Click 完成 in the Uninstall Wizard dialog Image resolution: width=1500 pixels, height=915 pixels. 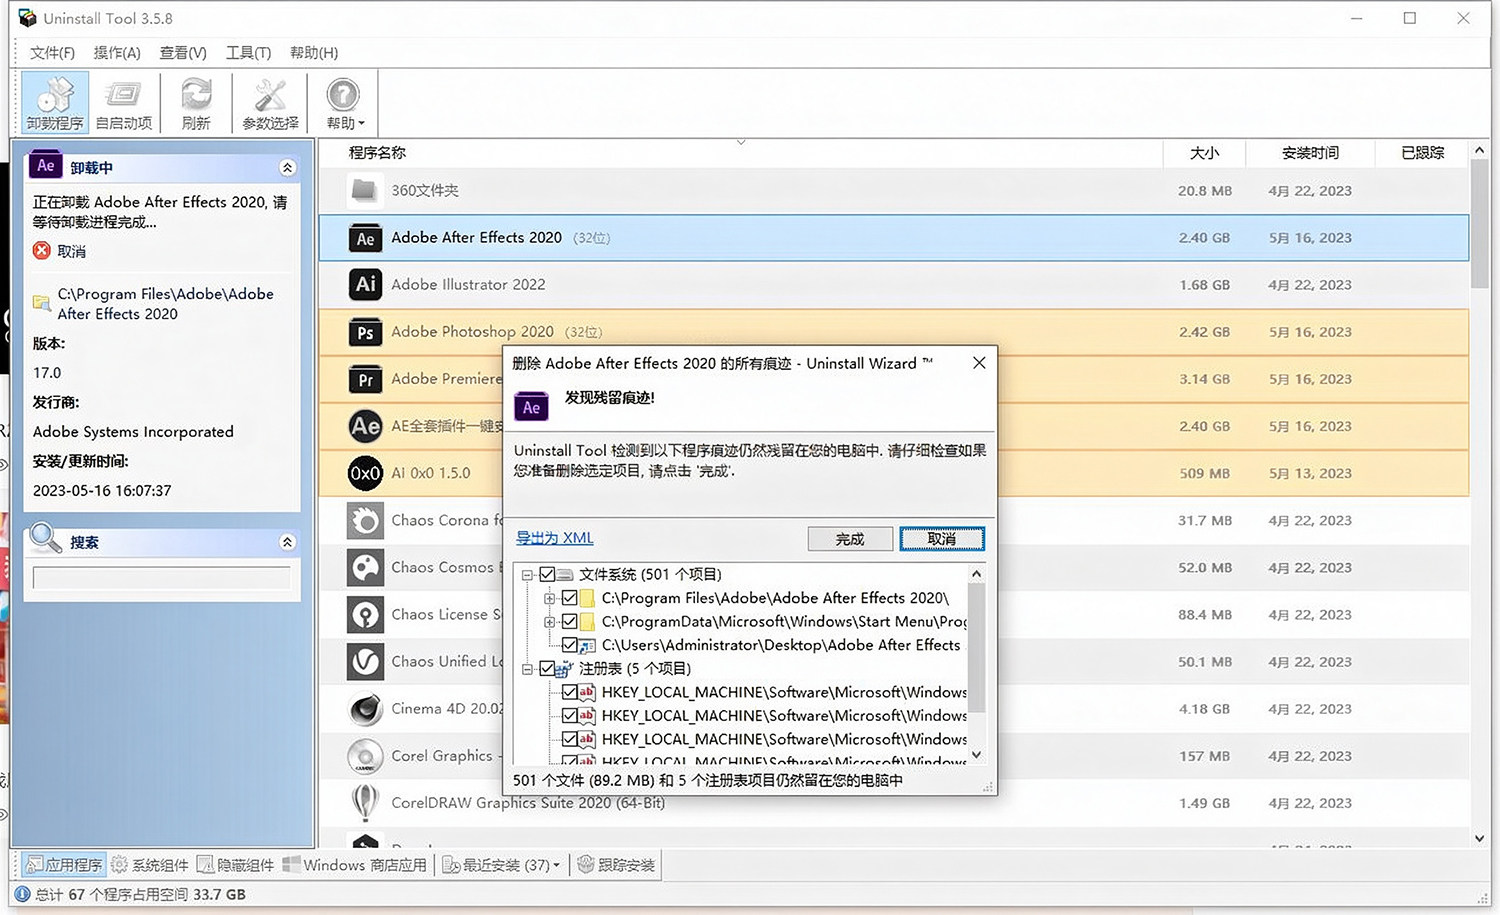pos(850,539)
